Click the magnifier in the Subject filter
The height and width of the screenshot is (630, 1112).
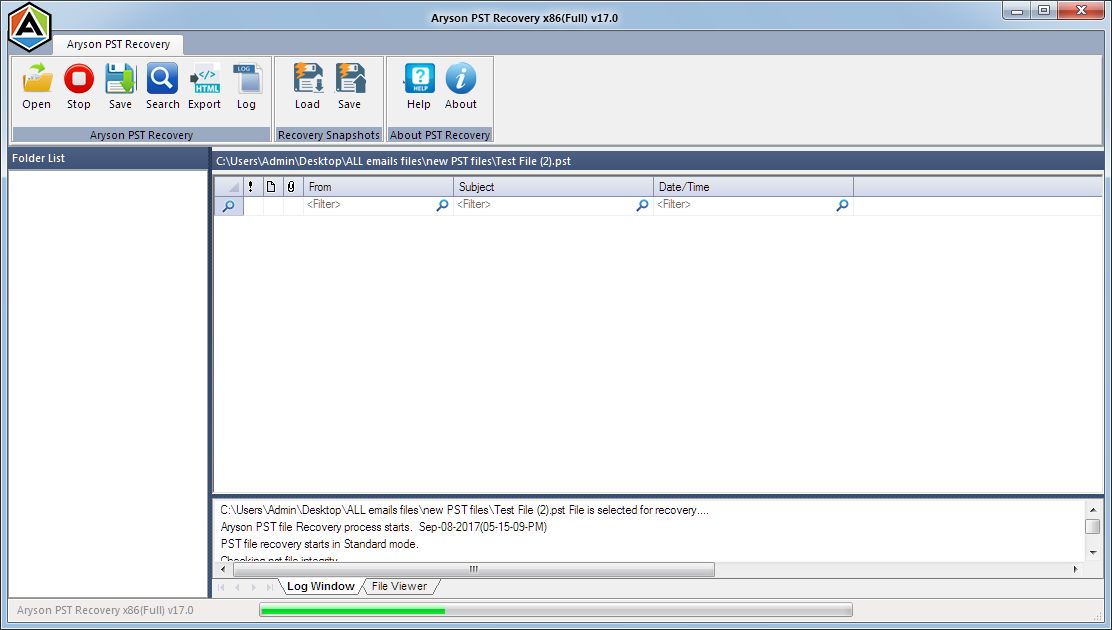pos(643,205)
